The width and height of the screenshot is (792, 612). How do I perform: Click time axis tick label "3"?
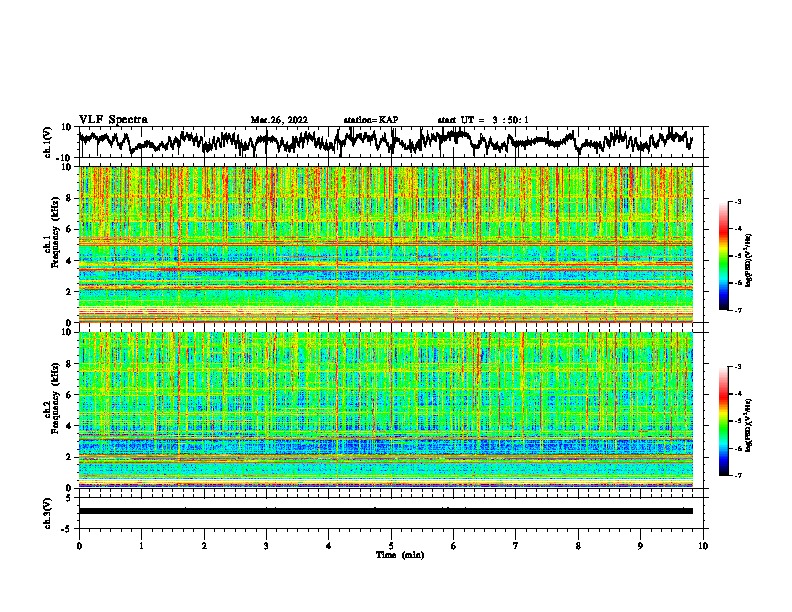[x=266, y=545]
